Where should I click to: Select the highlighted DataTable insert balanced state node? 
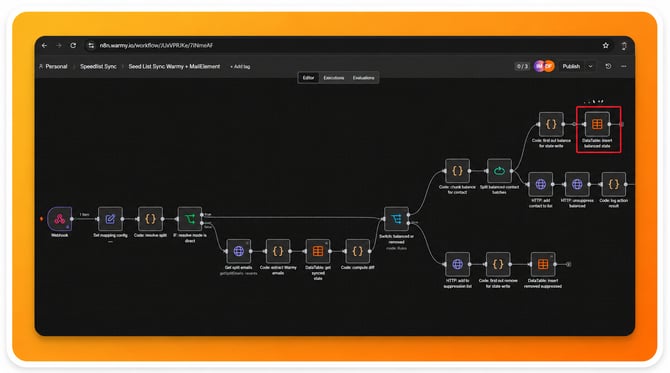[x=597, y=124]
